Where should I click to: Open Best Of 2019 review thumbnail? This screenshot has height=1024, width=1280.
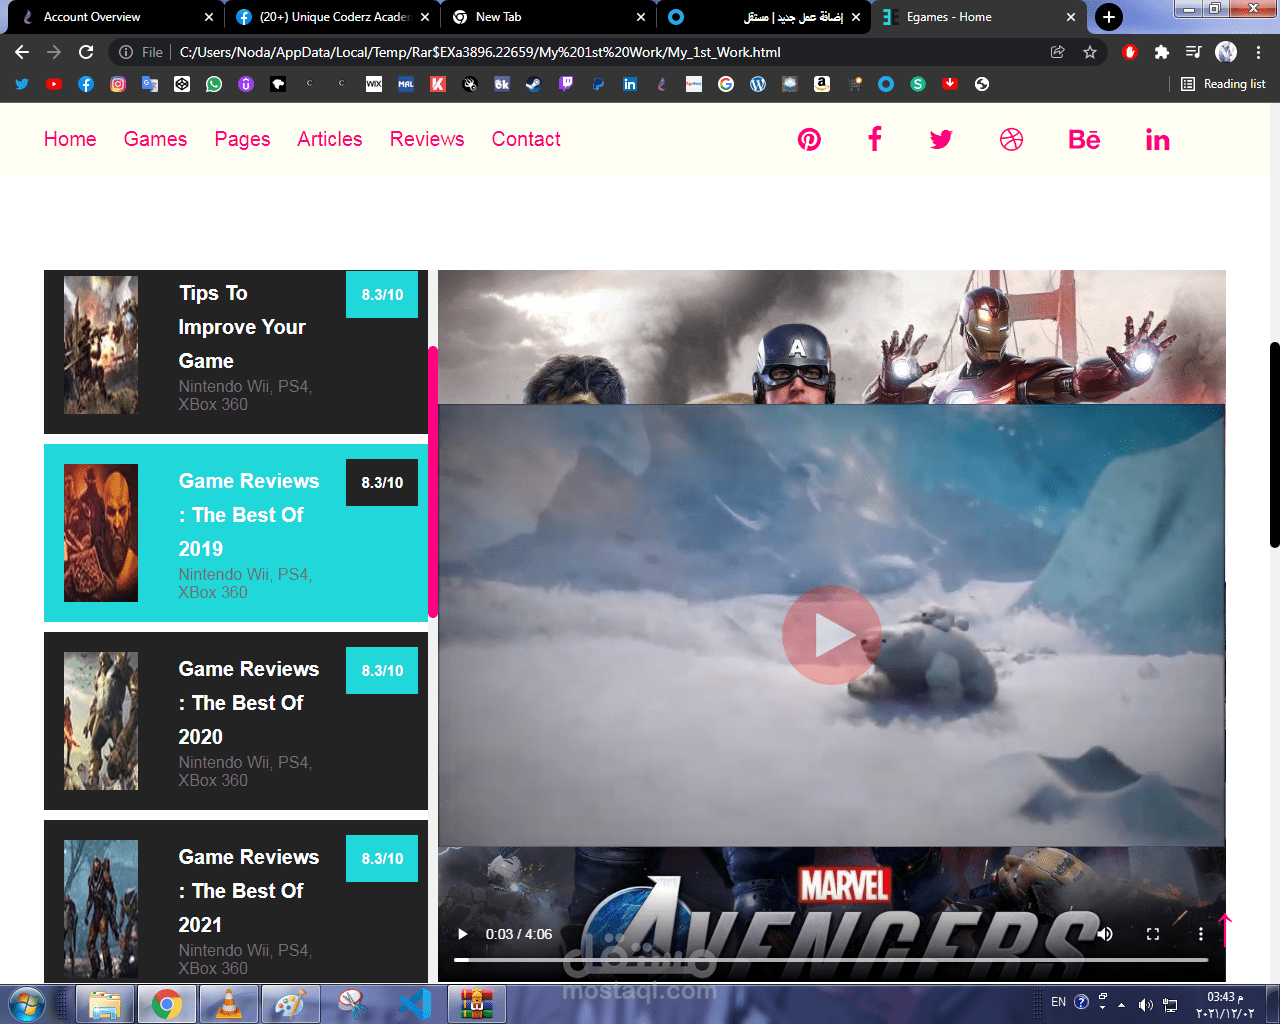101,533
